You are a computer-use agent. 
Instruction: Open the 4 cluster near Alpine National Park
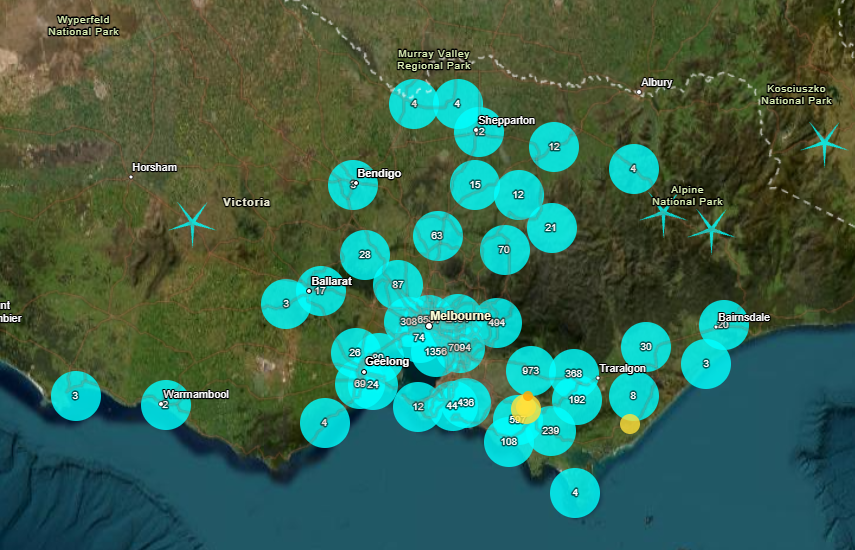pos(634,169)
